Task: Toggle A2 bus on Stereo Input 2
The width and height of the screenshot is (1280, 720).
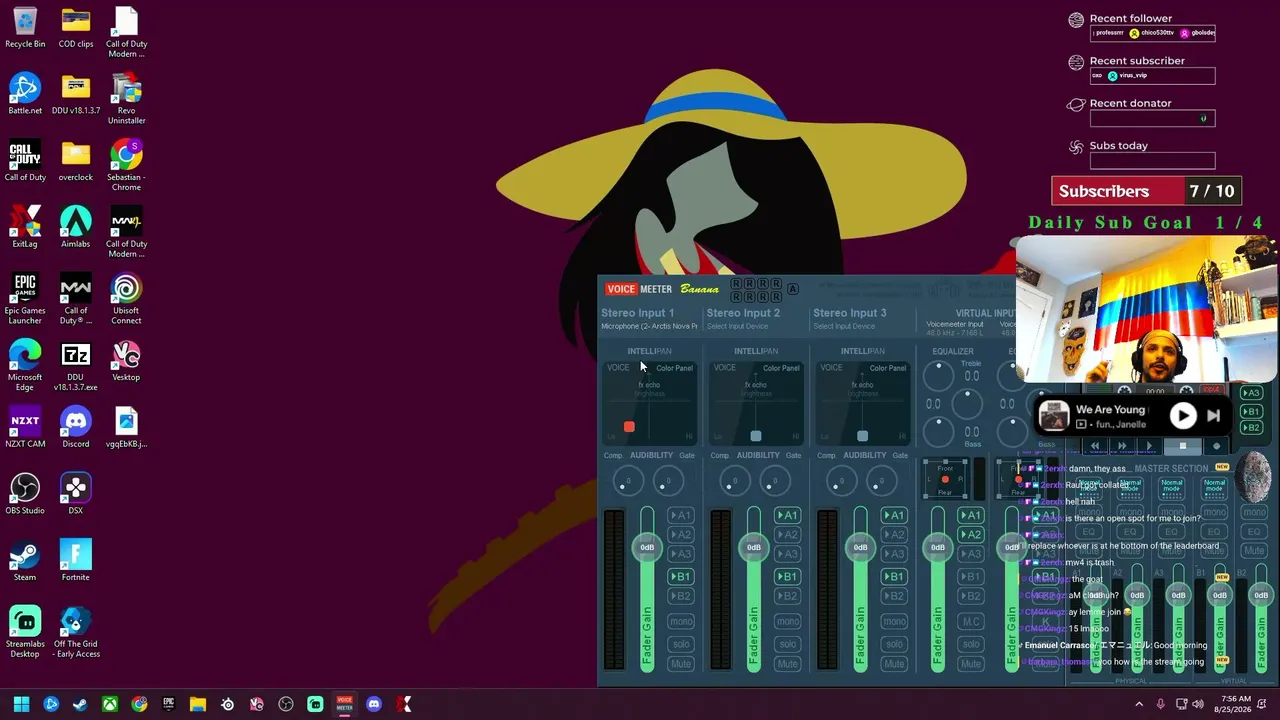Action: click(x=788, y=535)
